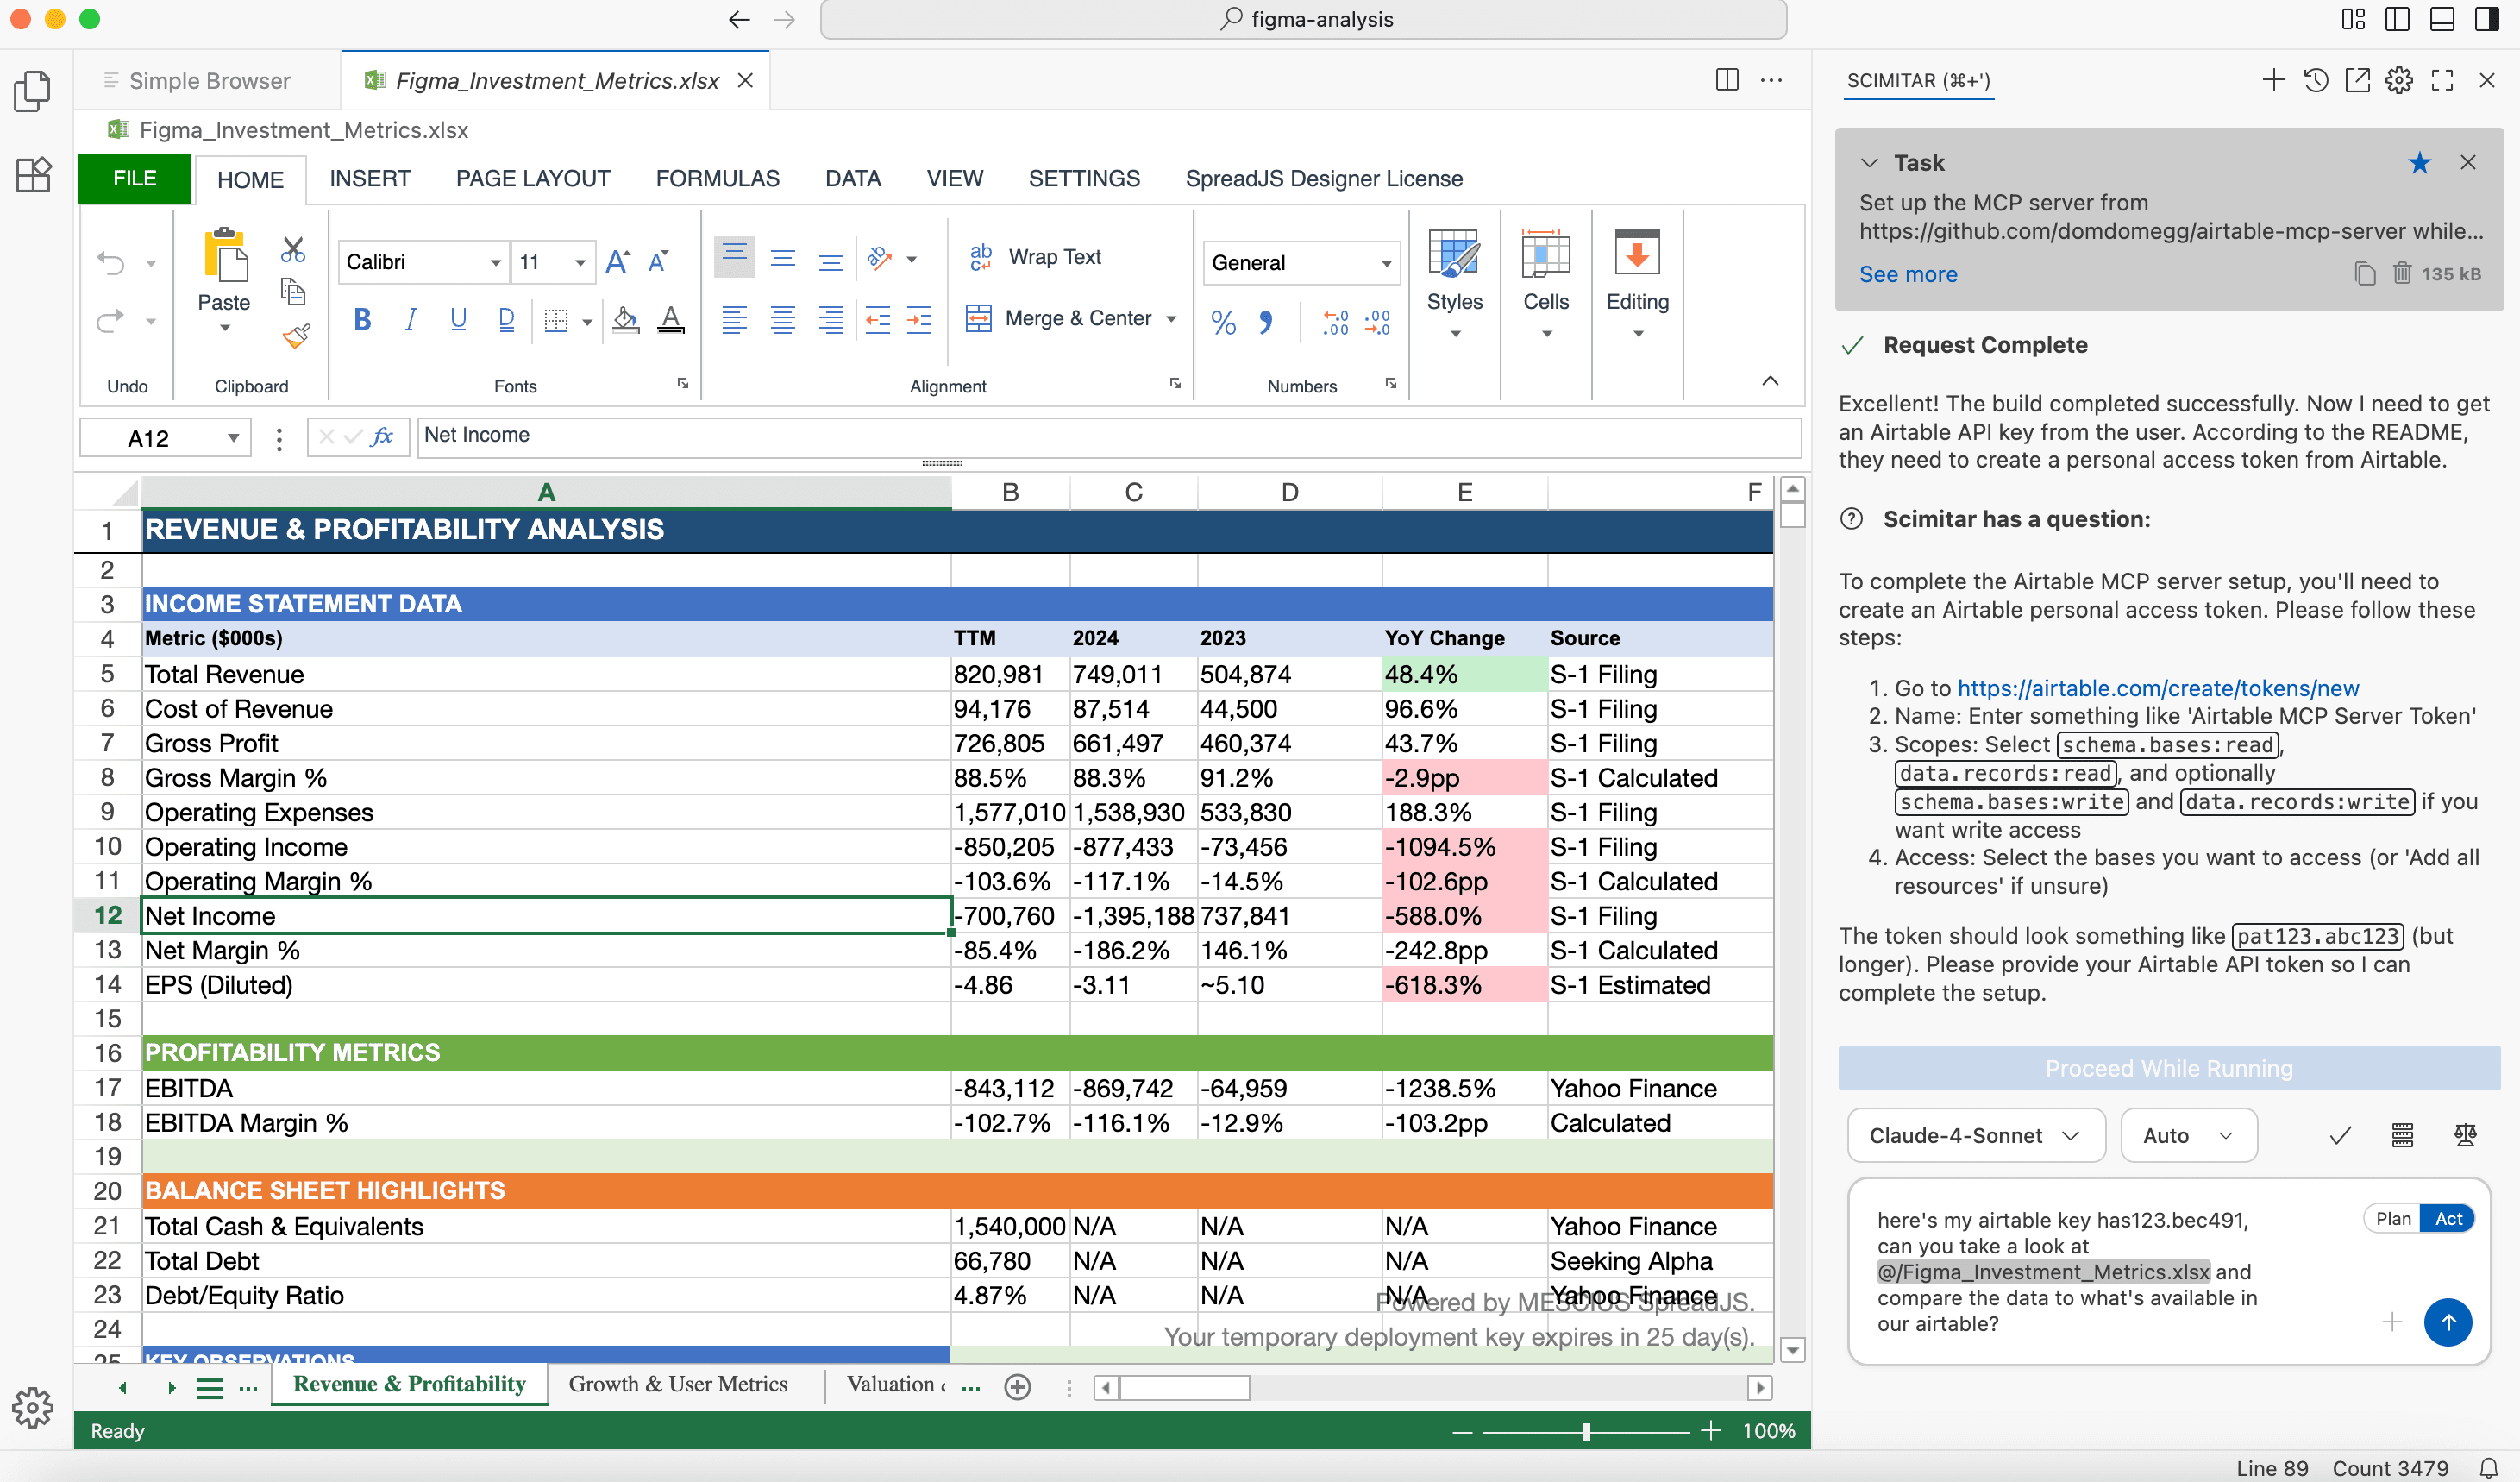Open the Insert Function (fx) tool
The width and height of the screenshot is (2520, 1482).
[381, 437]
